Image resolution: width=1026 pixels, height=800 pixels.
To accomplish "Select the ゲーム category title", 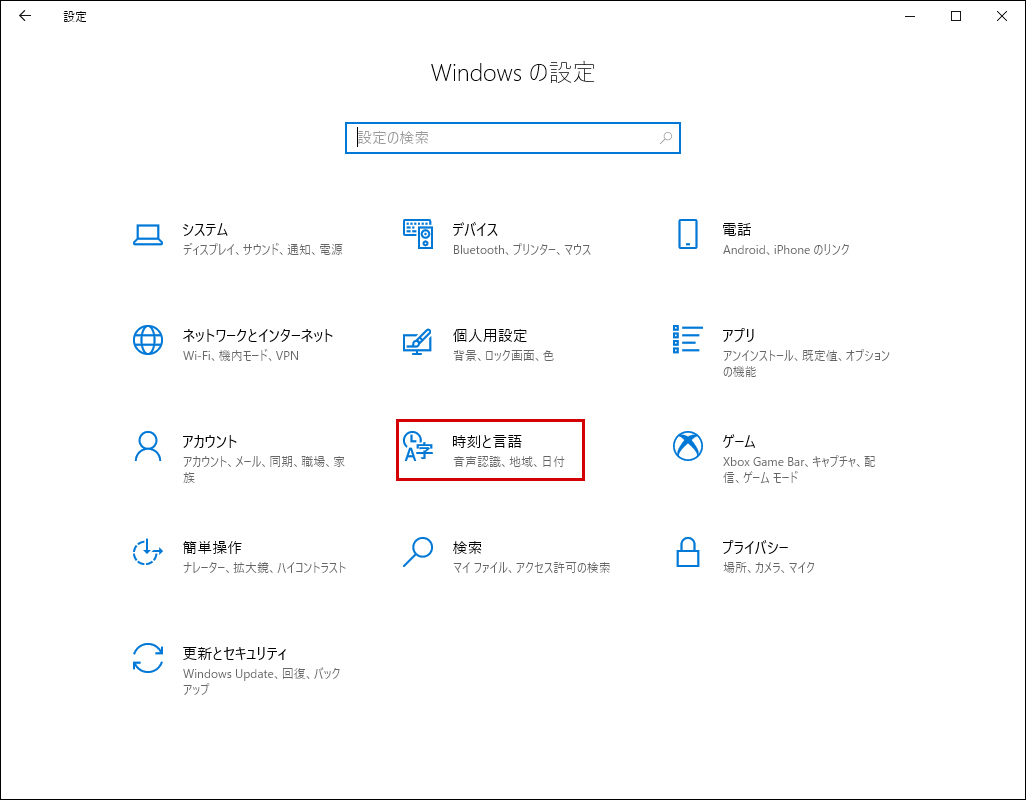I will tap(739, 442).
